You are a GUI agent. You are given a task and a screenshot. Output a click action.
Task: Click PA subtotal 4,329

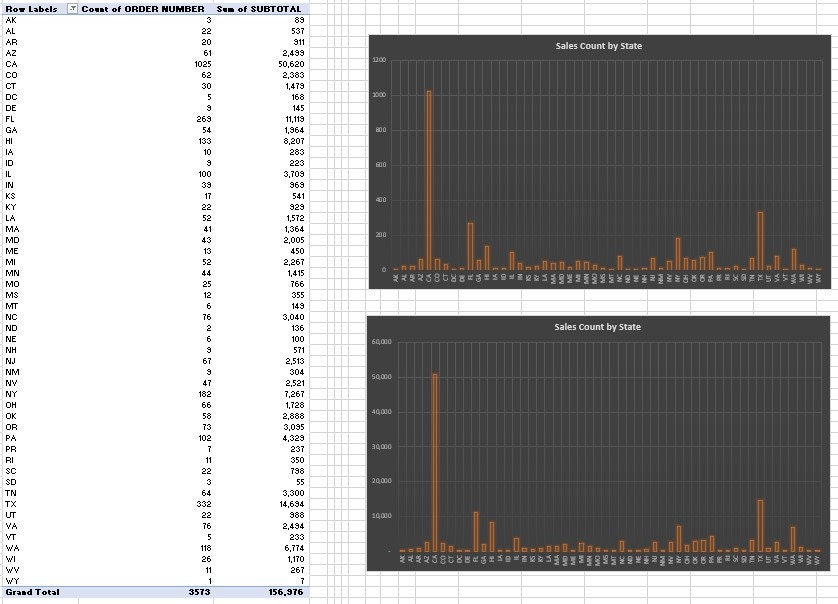(x=294, y=438)
